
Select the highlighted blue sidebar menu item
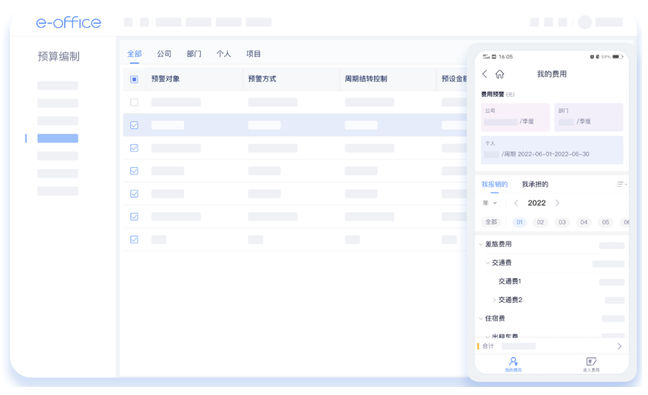57,138
